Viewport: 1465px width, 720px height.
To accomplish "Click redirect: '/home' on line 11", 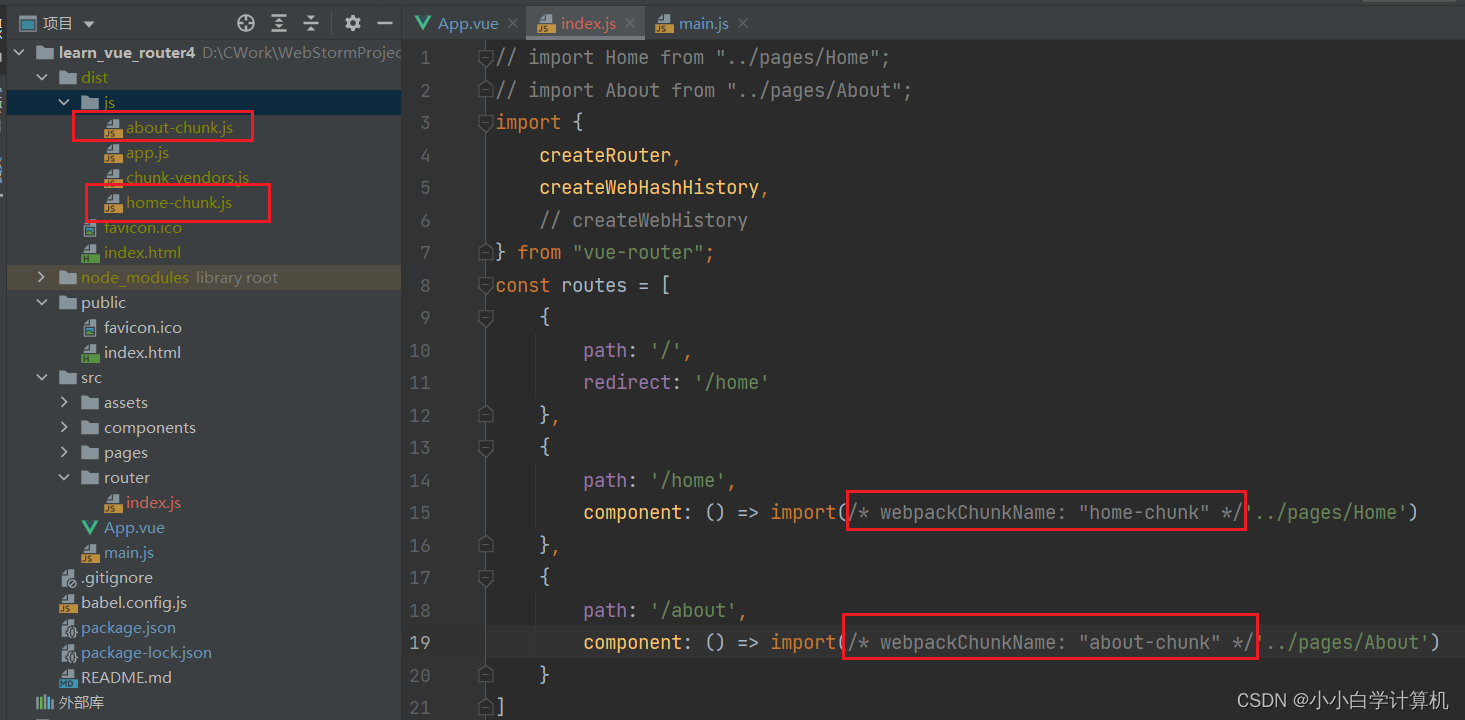I will [x=676, y=382].
